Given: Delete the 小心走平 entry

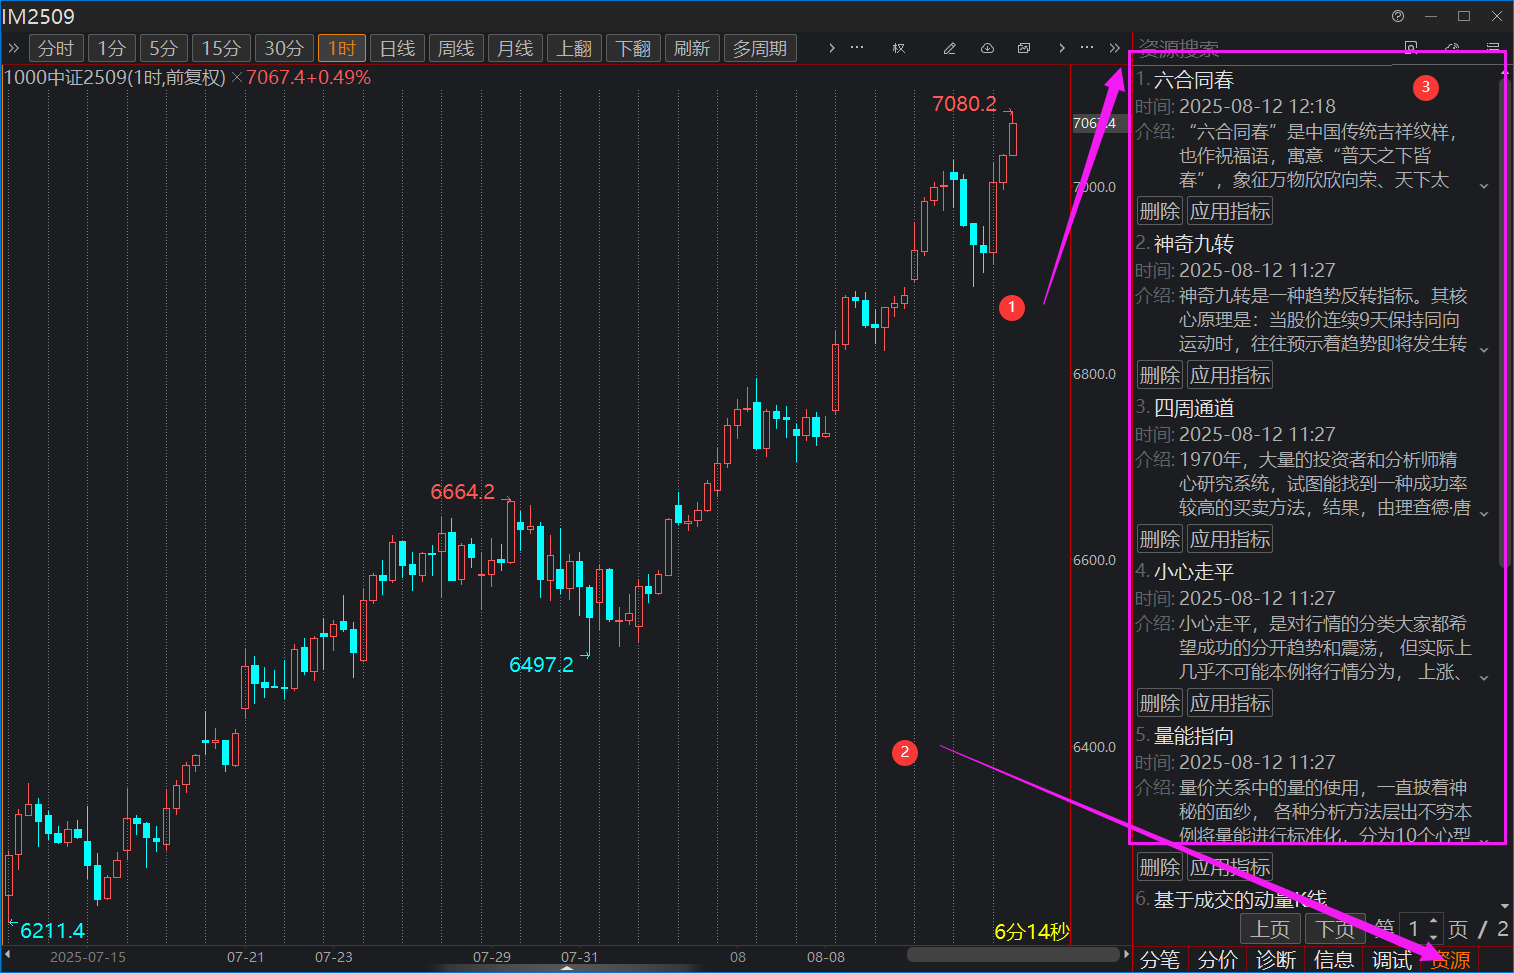Looking at the screenshot, I should (1160, 703).
